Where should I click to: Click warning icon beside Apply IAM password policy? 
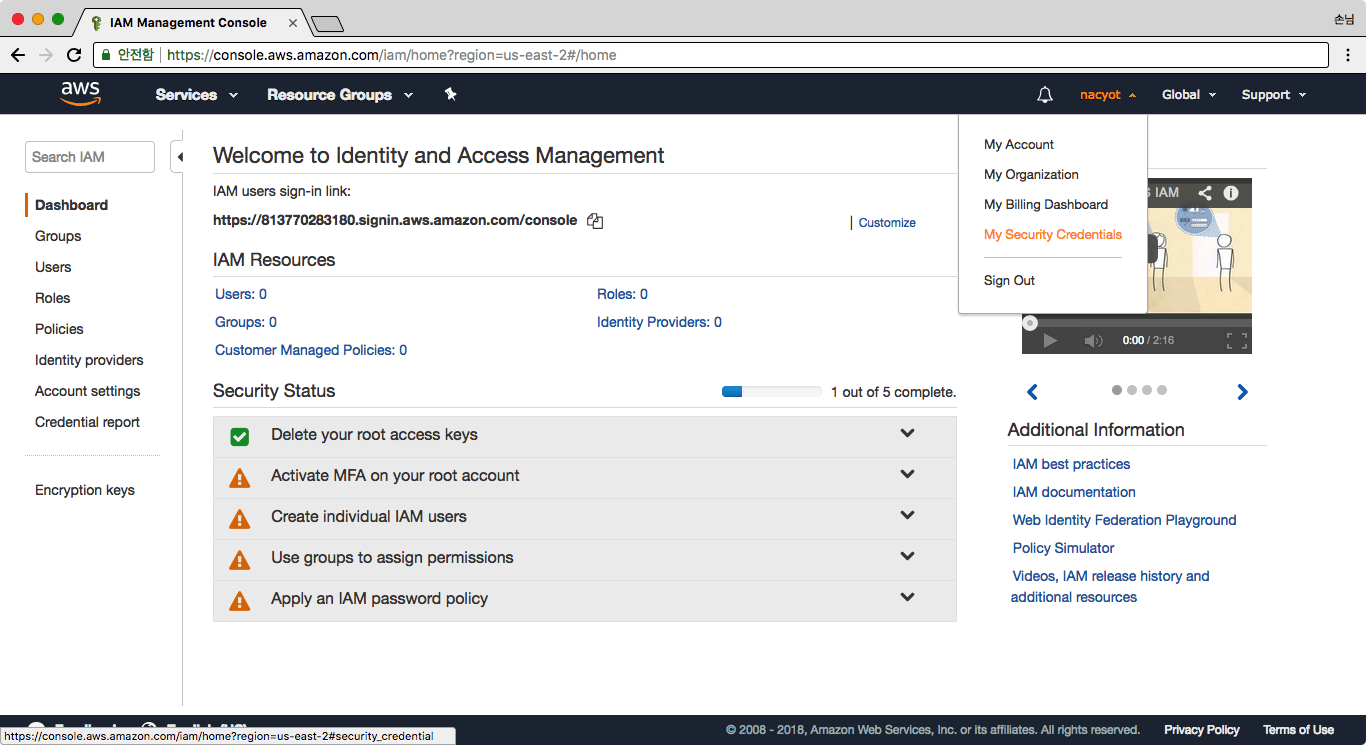pyautogui.click(x=239, y=600)
